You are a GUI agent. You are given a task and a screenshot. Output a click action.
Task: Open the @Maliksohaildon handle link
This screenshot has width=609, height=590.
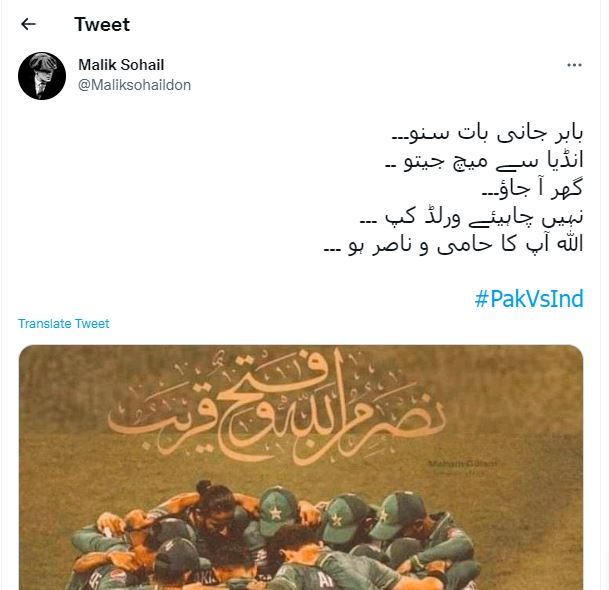point(134,85)
